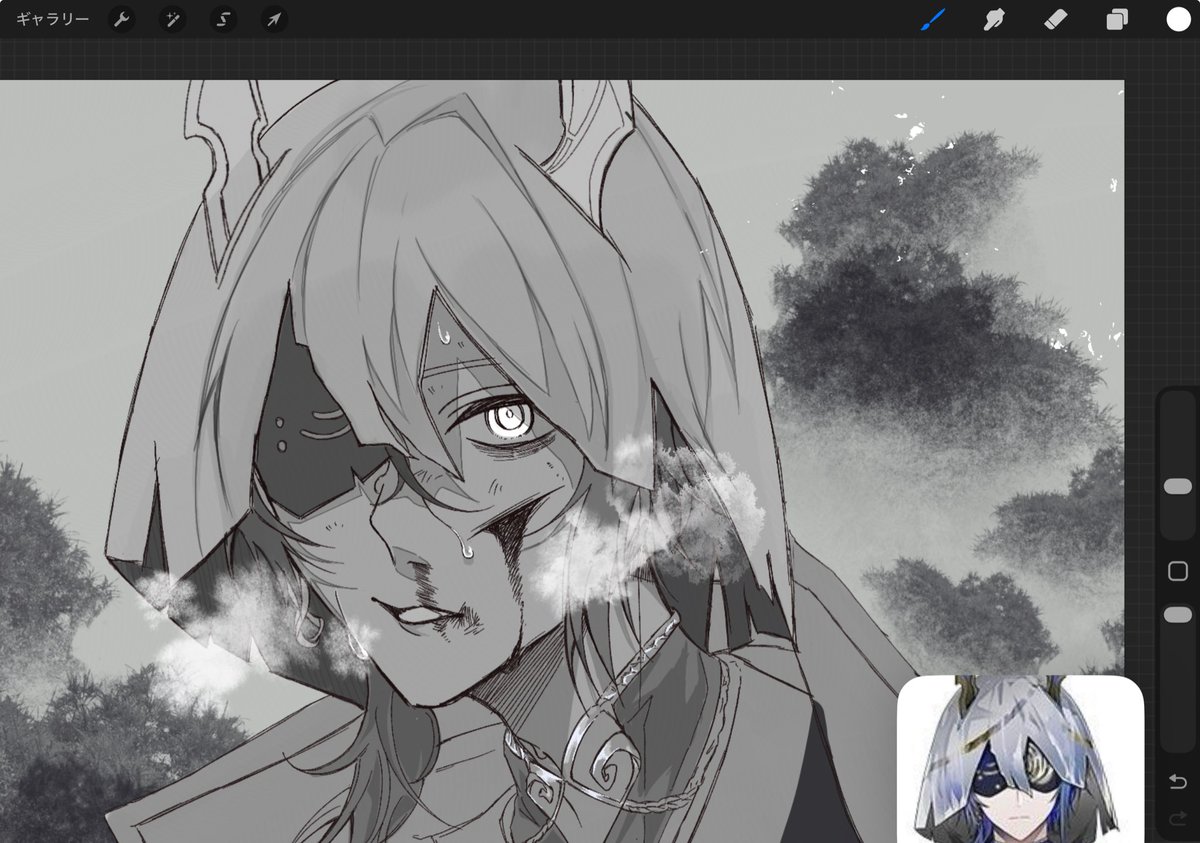Open the Actions wrench menu
Image resolution: width=1200 pixels, height=843 pixels.
pyautogui.click(x=121, y=20)
